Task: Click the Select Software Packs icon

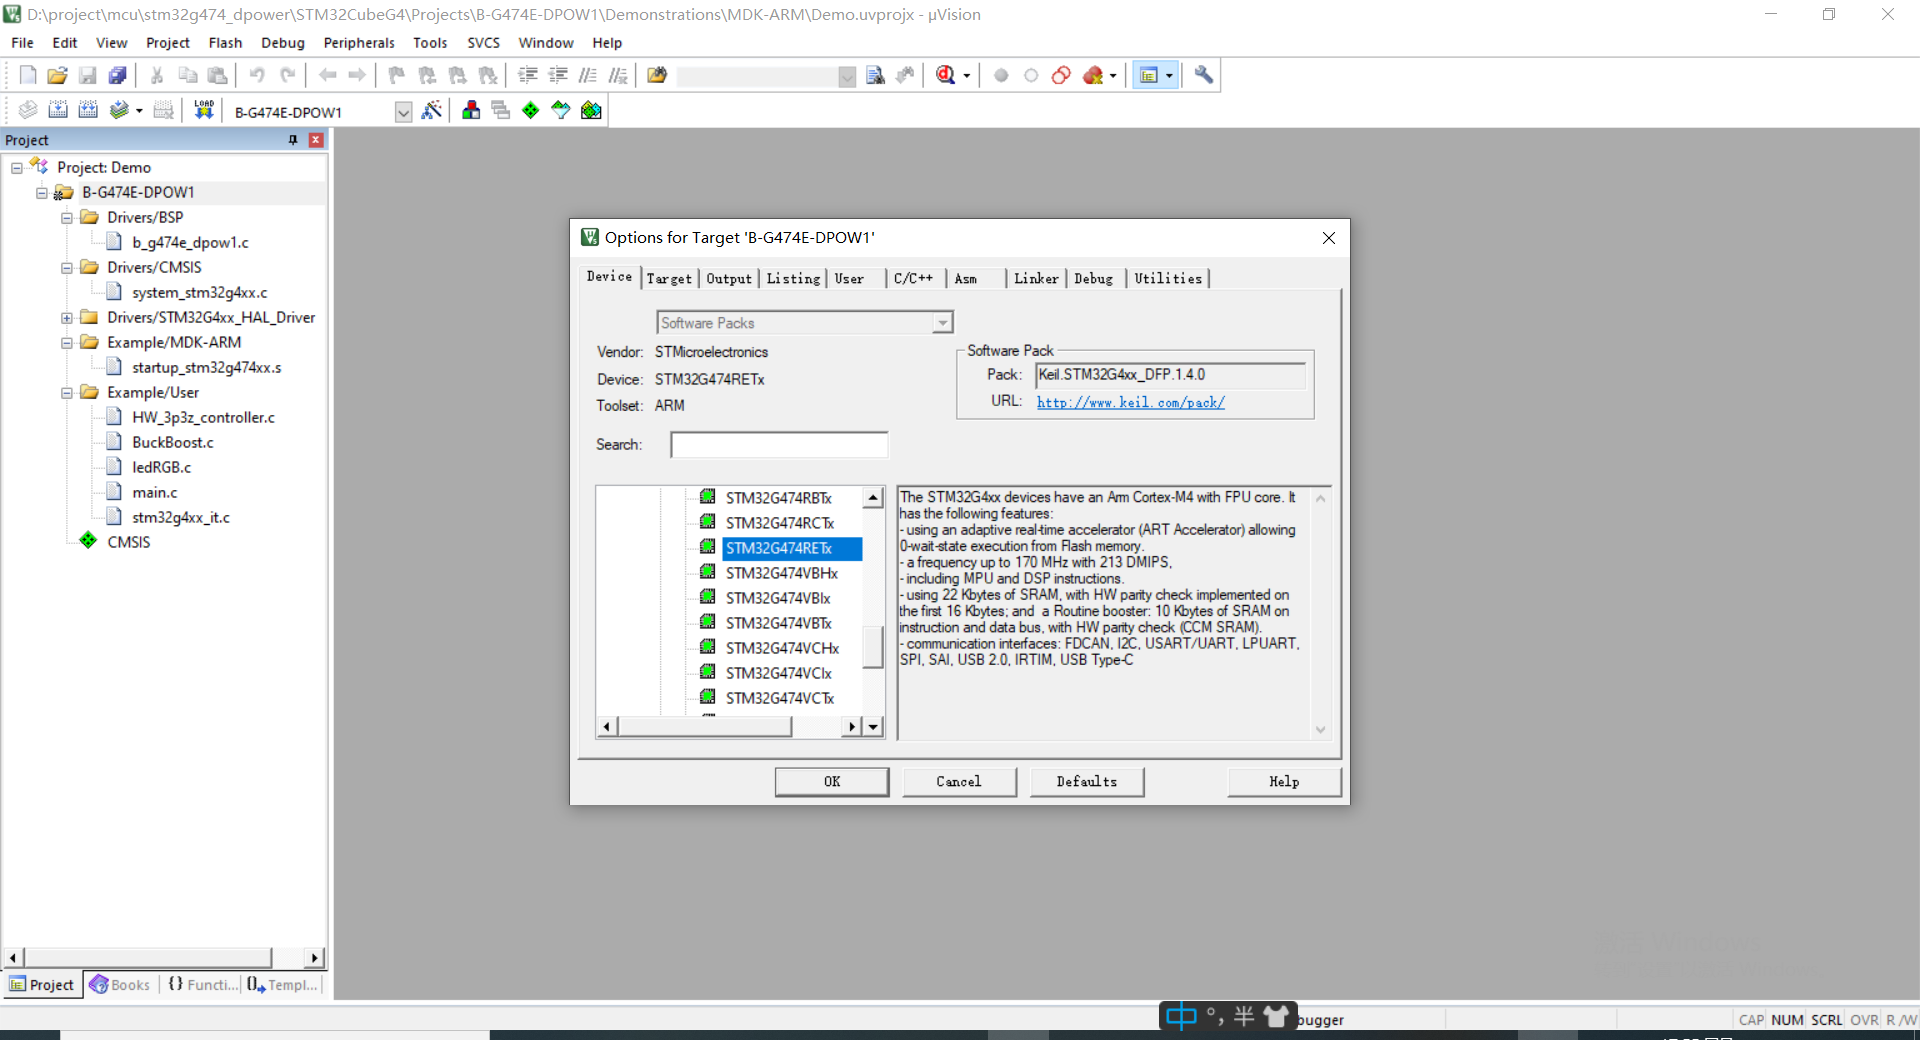Action: click(x=561, y=110)
